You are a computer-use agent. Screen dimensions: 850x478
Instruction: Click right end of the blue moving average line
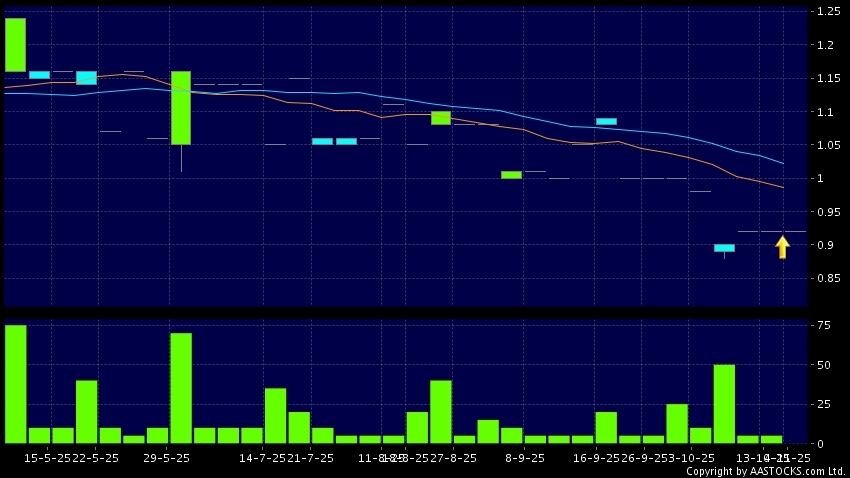pyautogui.click(x=783, y=163)
